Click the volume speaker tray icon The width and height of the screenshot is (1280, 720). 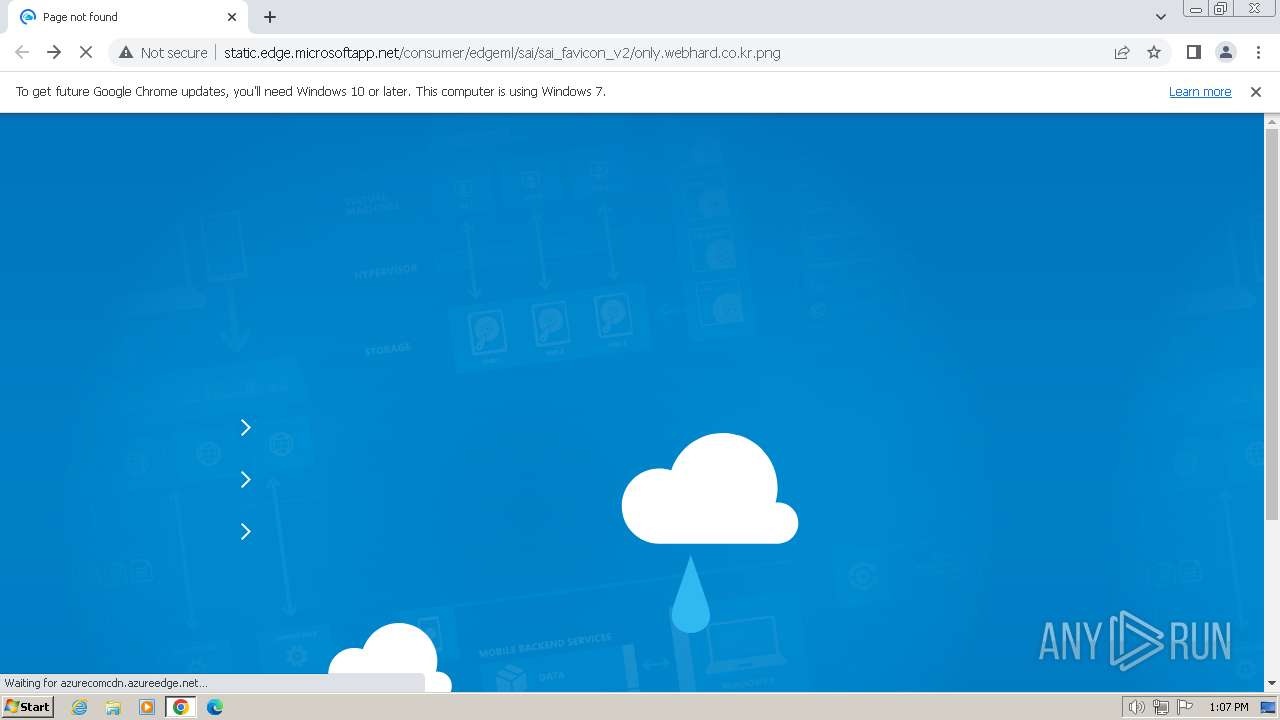(x=1136, y=707)
